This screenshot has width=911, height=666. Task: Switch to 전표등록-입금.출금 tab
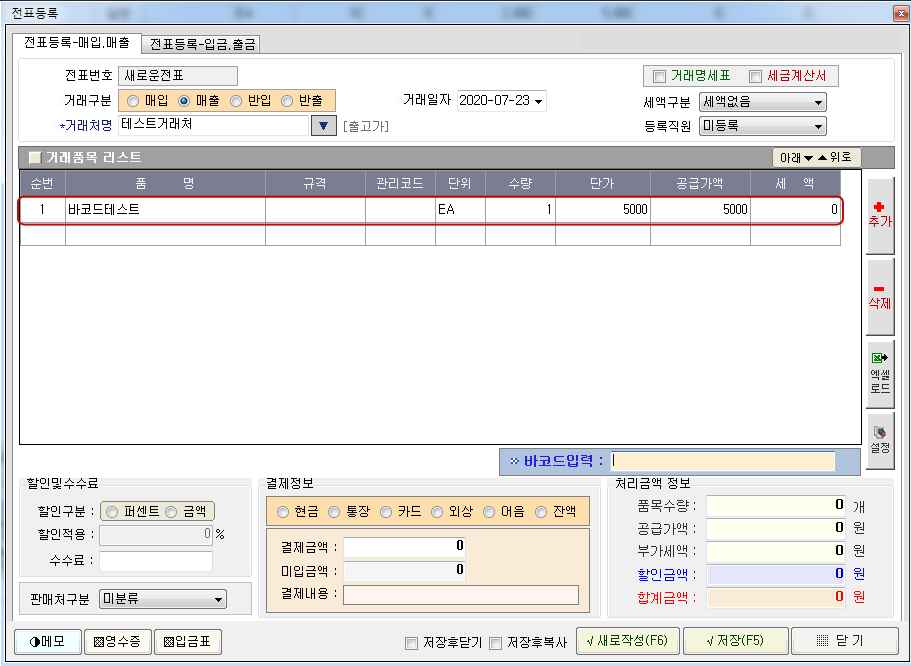(x=202, y=44)
